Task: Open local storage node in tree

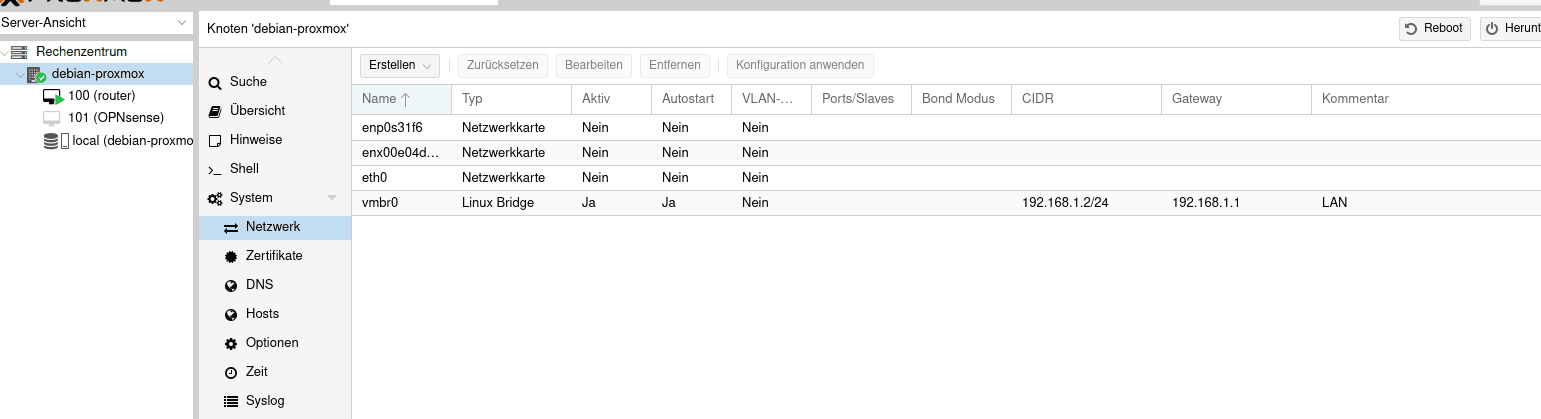Action: [118, 140]
